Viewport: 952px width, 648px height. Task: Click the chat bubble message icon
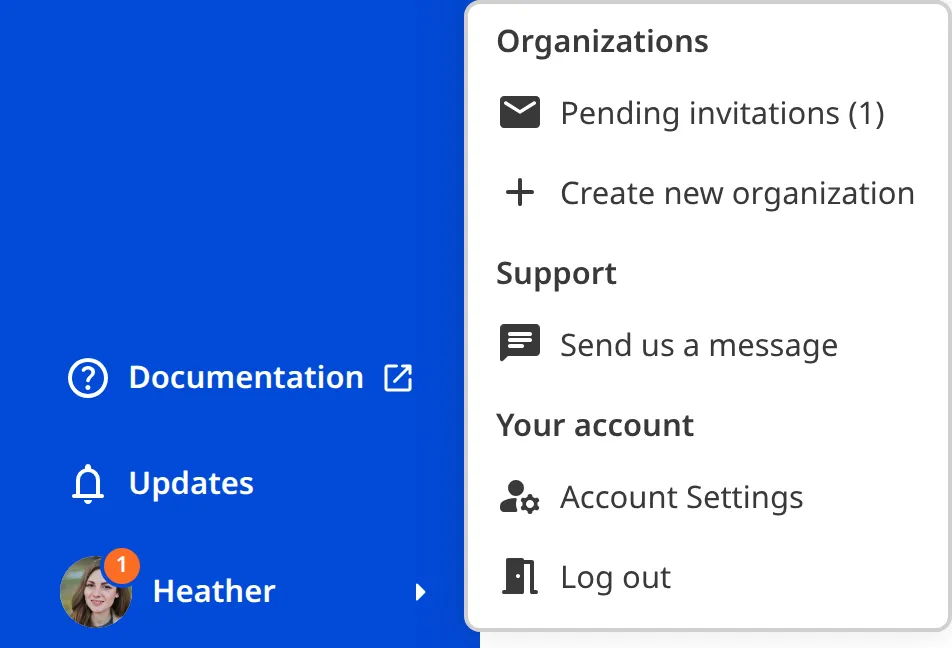[520, 343]
